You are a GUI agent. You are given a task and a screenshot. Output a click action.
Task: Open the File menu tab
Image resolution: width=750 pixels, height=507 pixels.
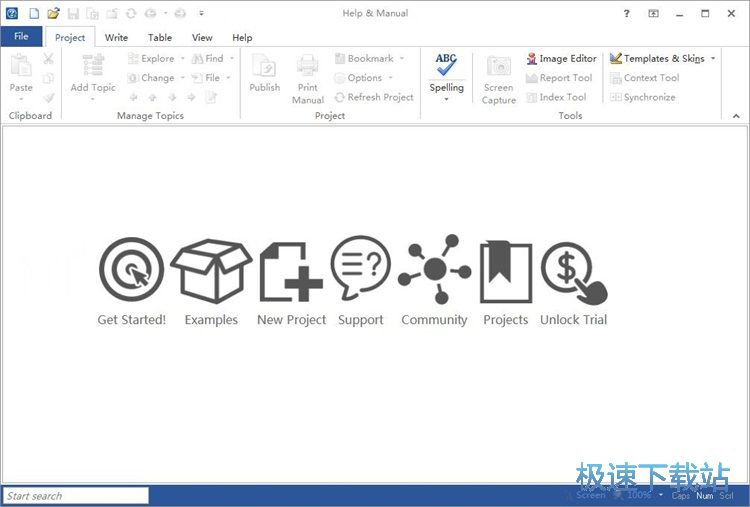coord(21,36)
